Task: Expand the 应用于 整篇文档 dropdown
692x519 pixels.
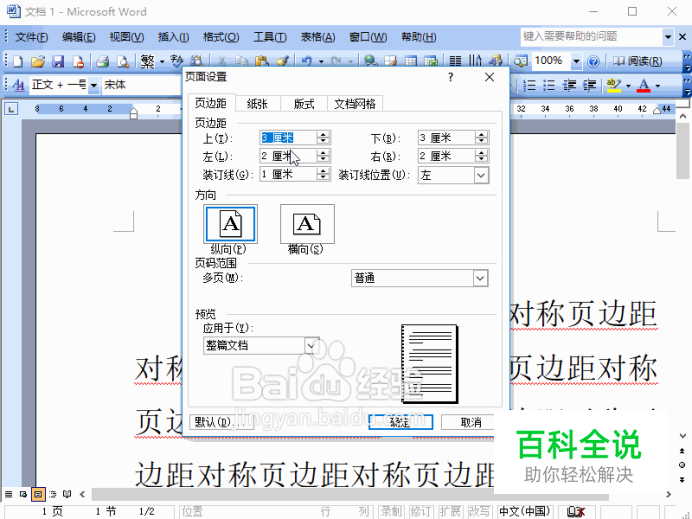Action: (312, 346)
